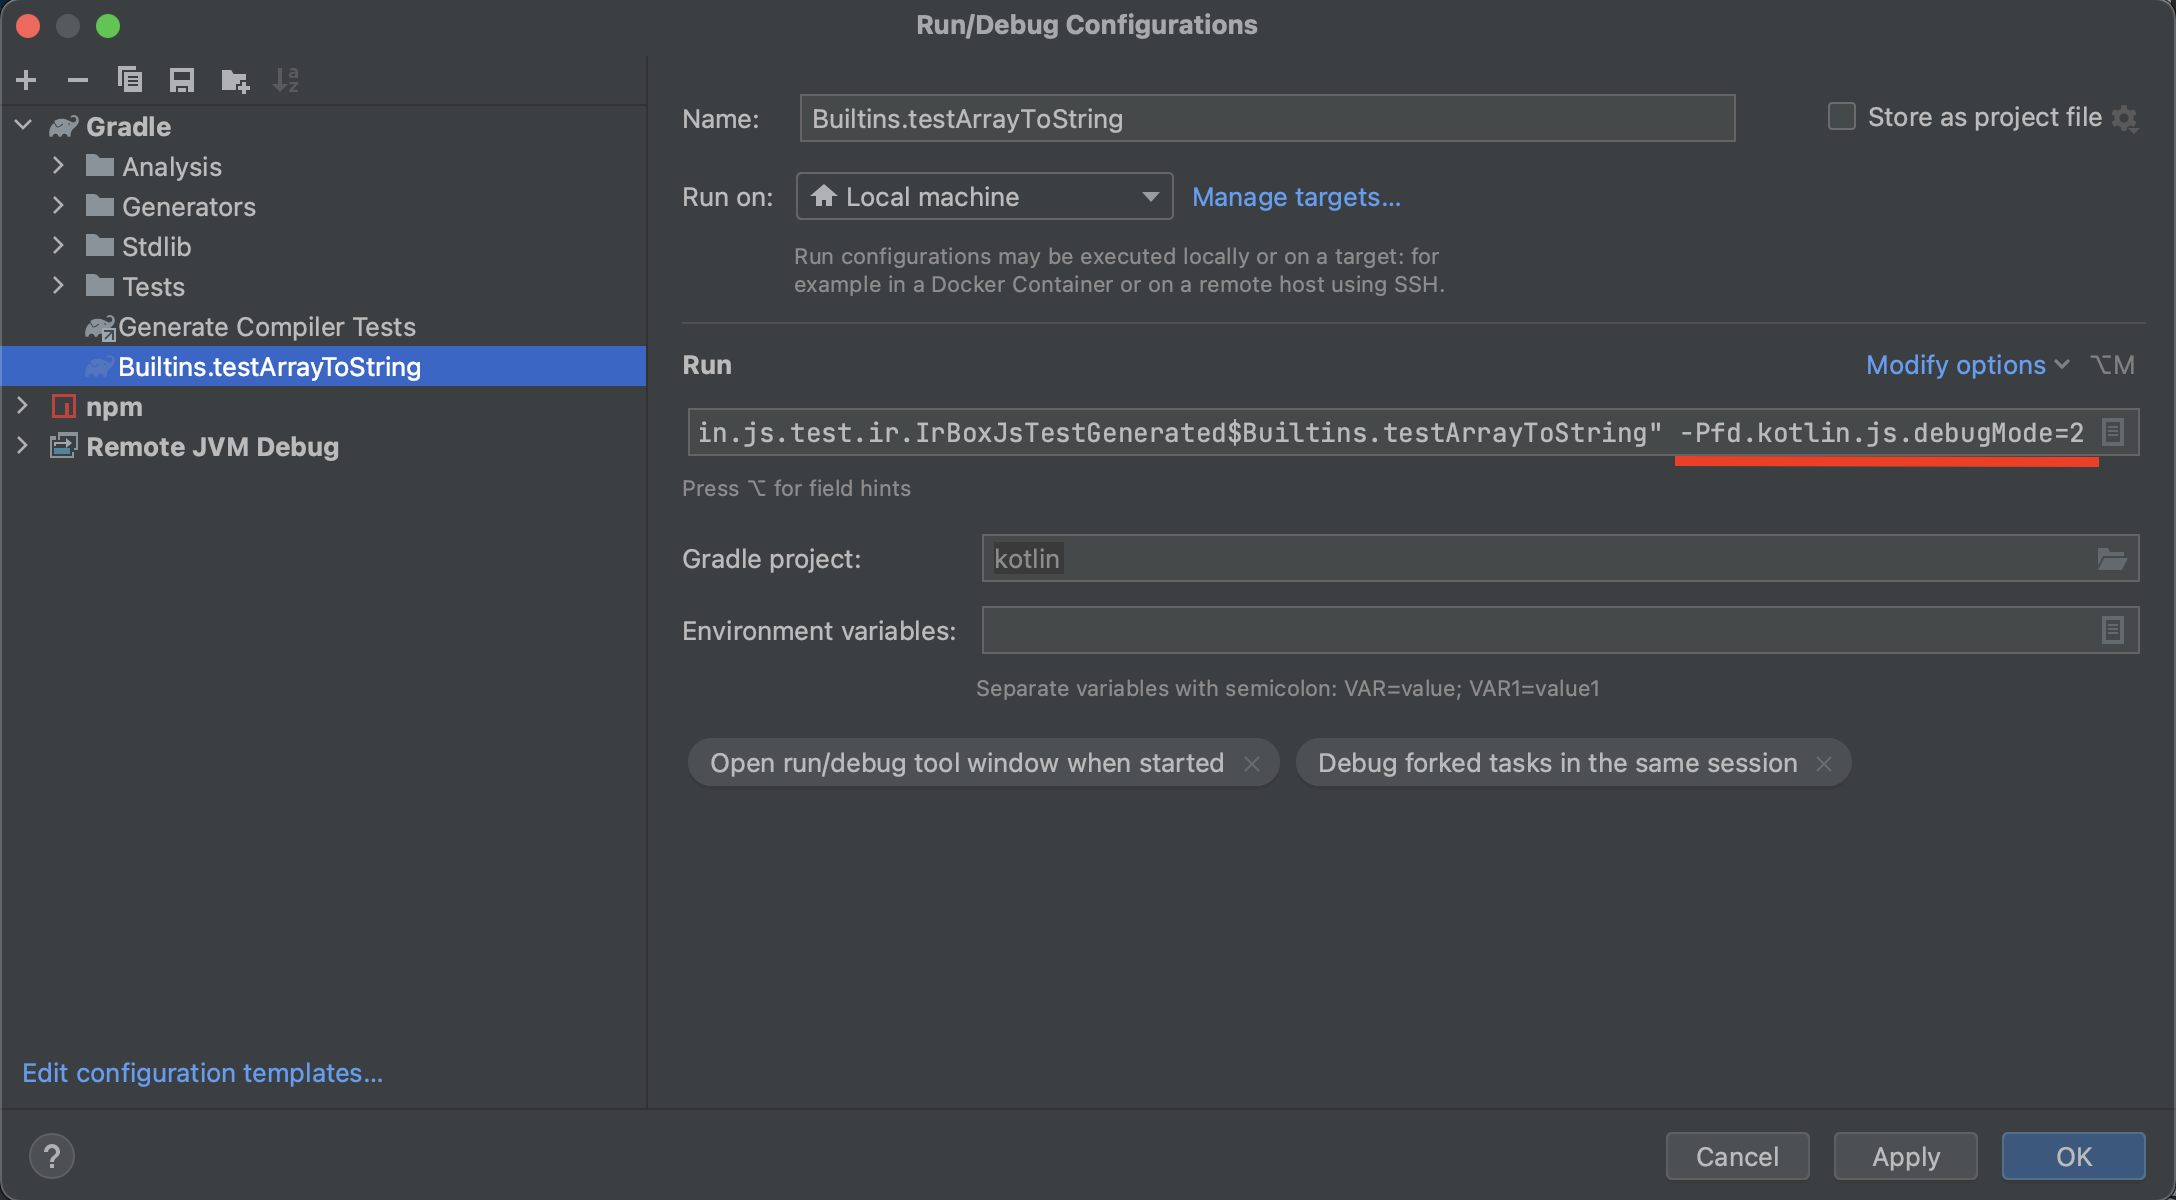Viewport: 2176px width, 1200px height.
Task: Click the help question mark button
Action: point(52,1156)
